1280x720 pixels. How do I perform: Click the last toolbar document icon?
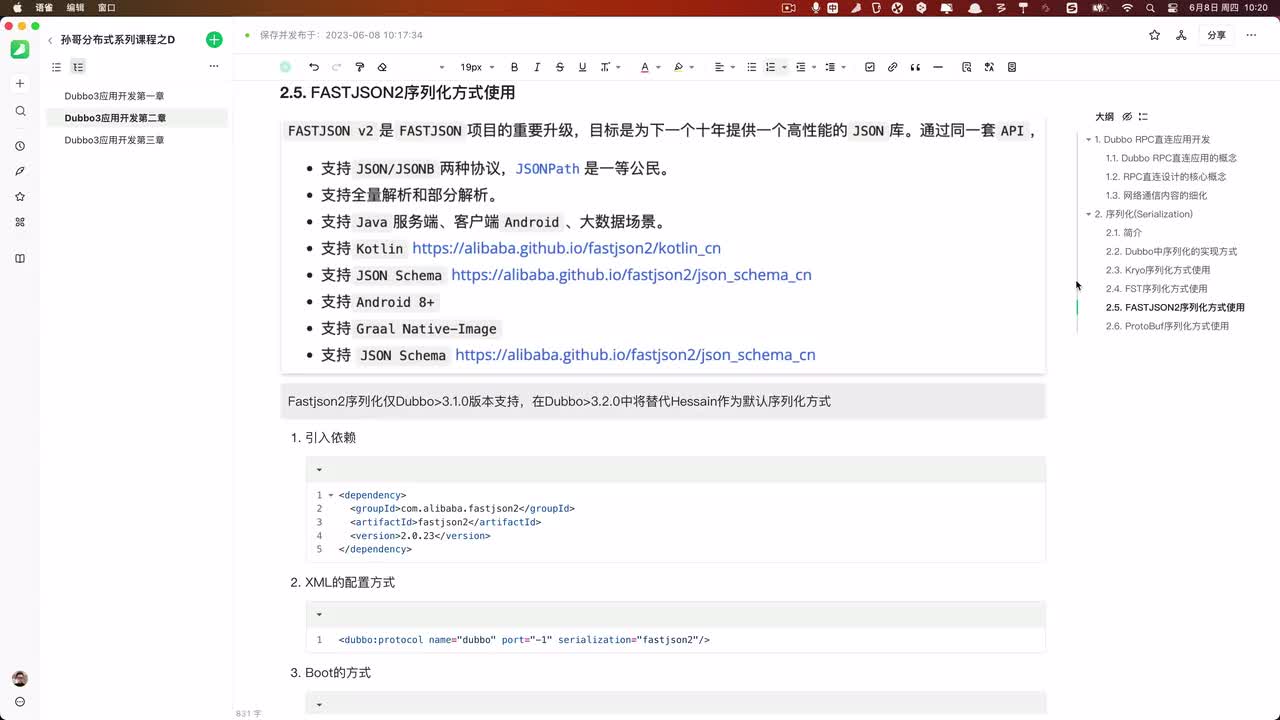(x=1012, y=67)
